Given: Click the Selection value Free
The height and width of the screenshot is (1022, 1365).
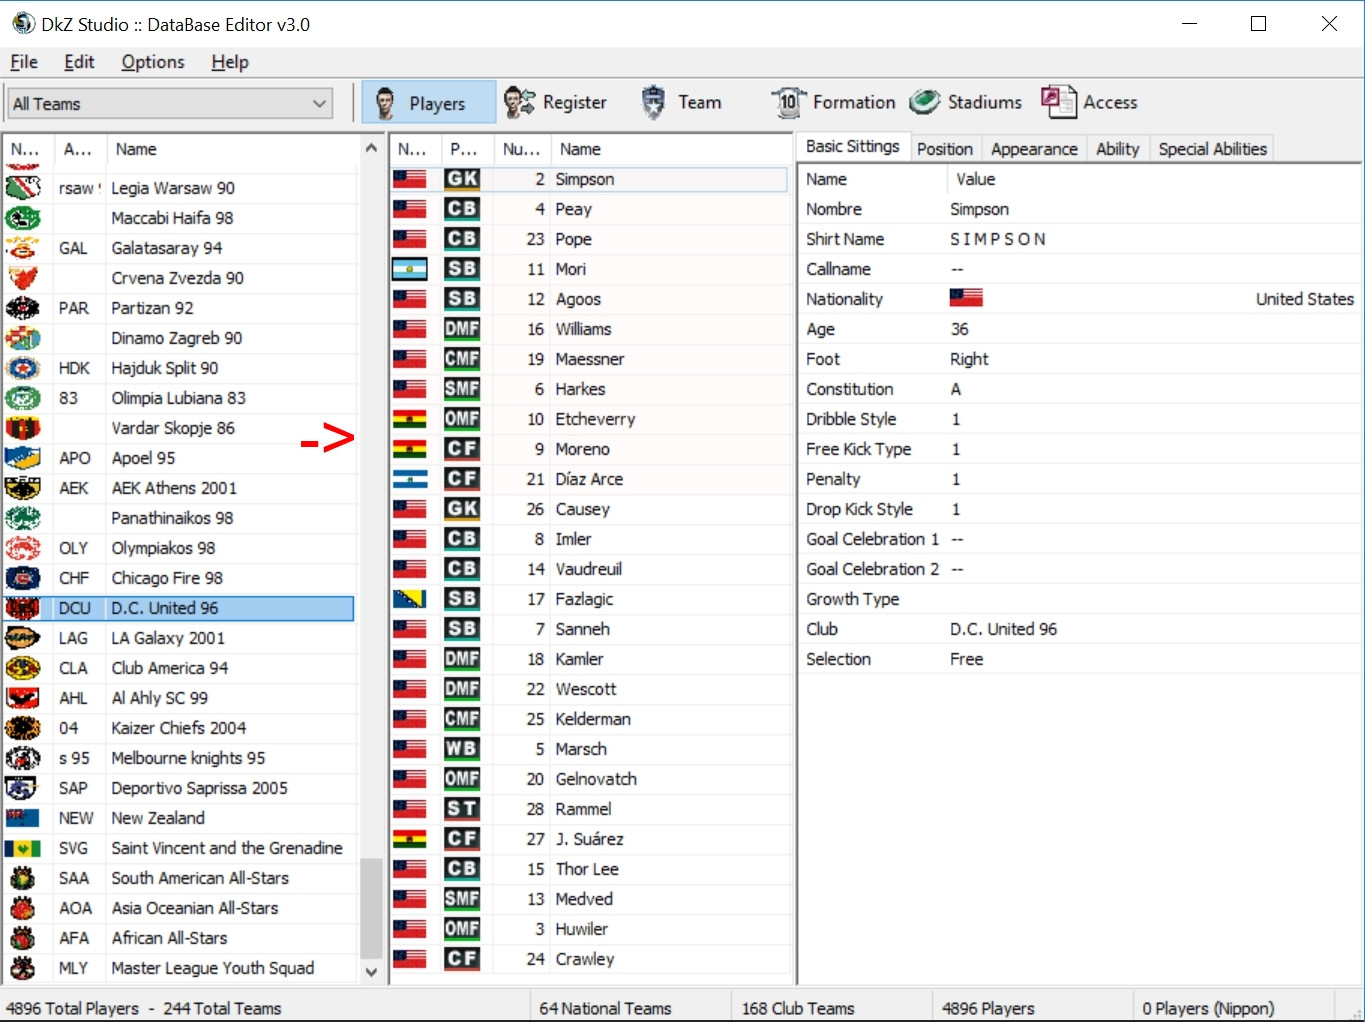Looking at the screenshot, I should coord(966,659).
